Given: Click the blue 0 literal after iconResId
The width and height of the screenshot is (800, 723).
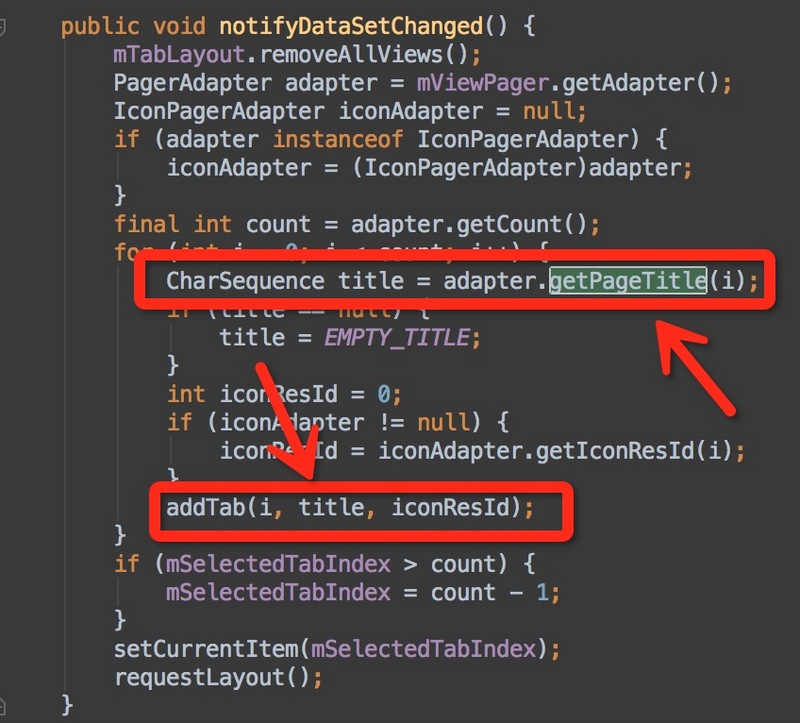Looking at the screenshot, I should pyautogui.click(x=384, y=394).
